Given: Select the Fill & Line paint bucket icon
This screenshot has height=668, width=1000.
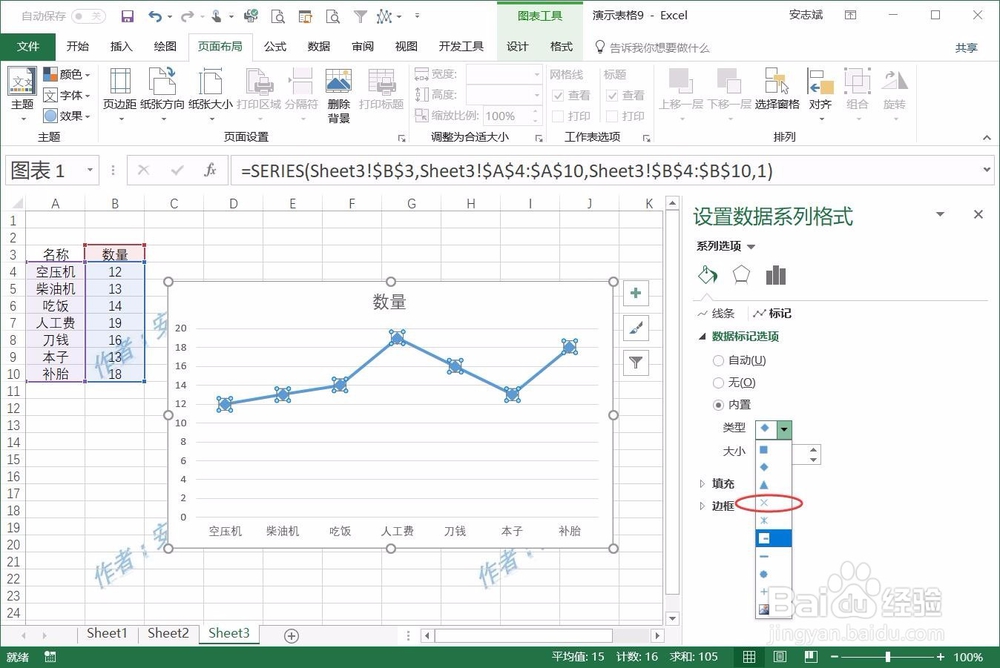Looking at the screenshot, I should tap(707, 275).
